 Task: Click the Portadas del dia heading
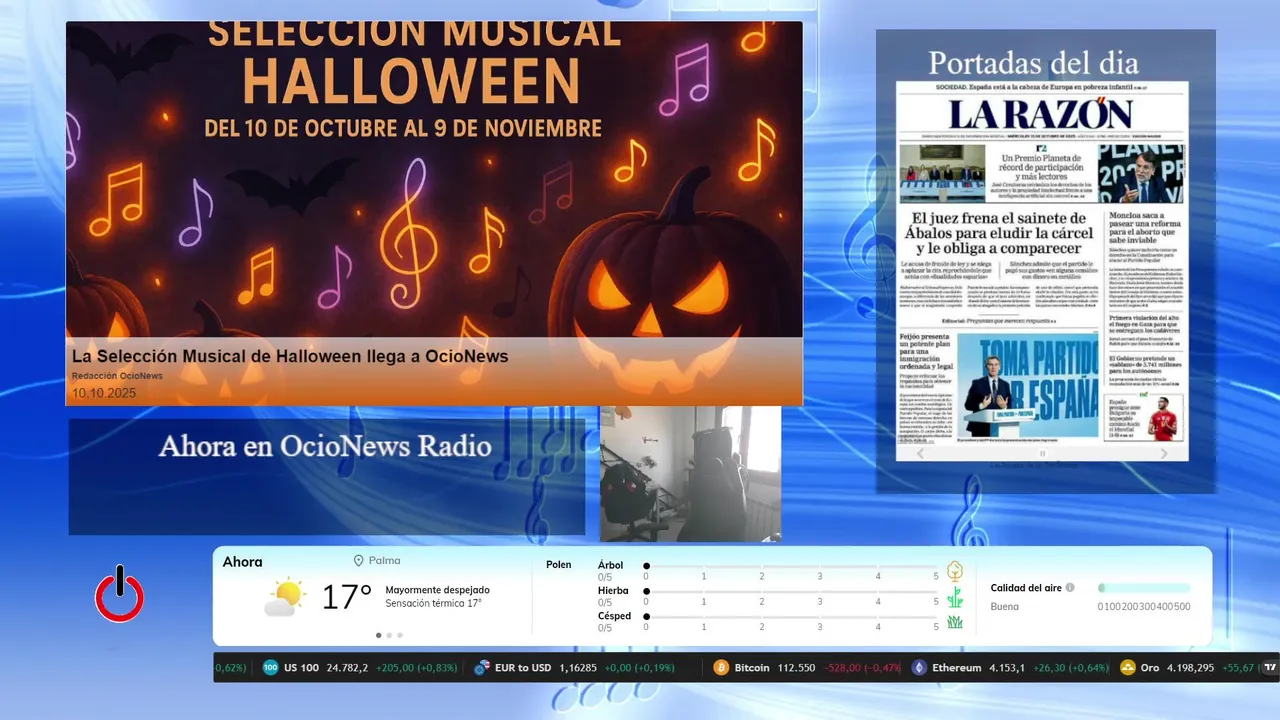(x=1033, y=62)
